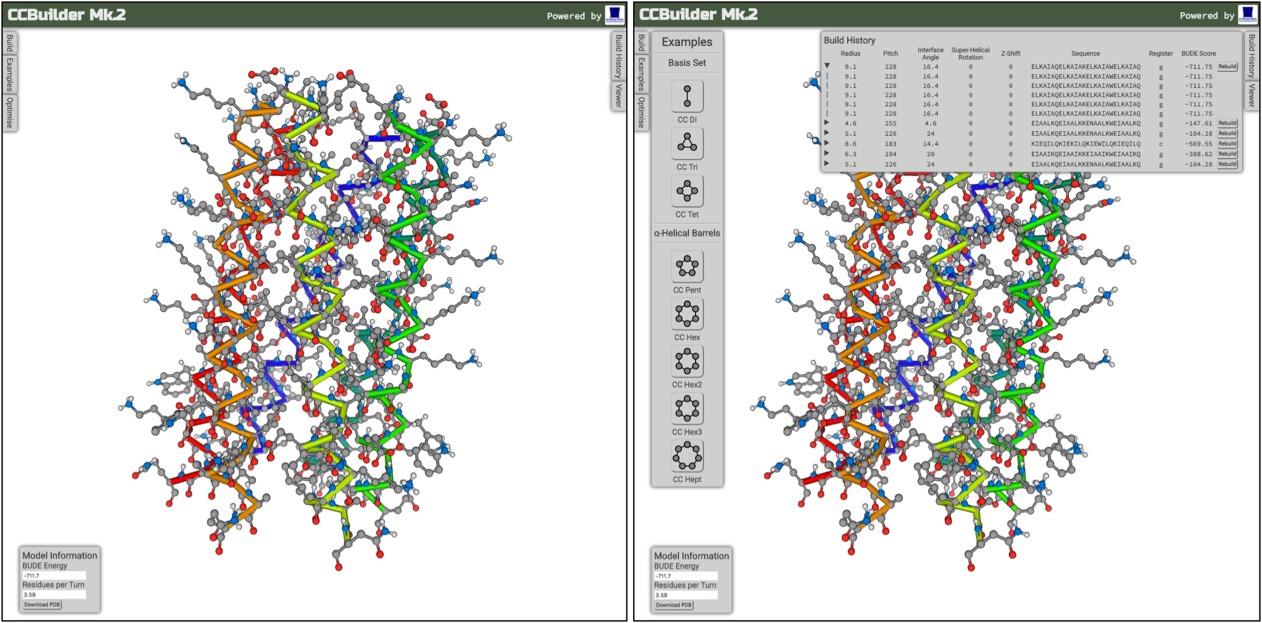
Task: Load the CC Di example structure
Action: click(687, 96)
